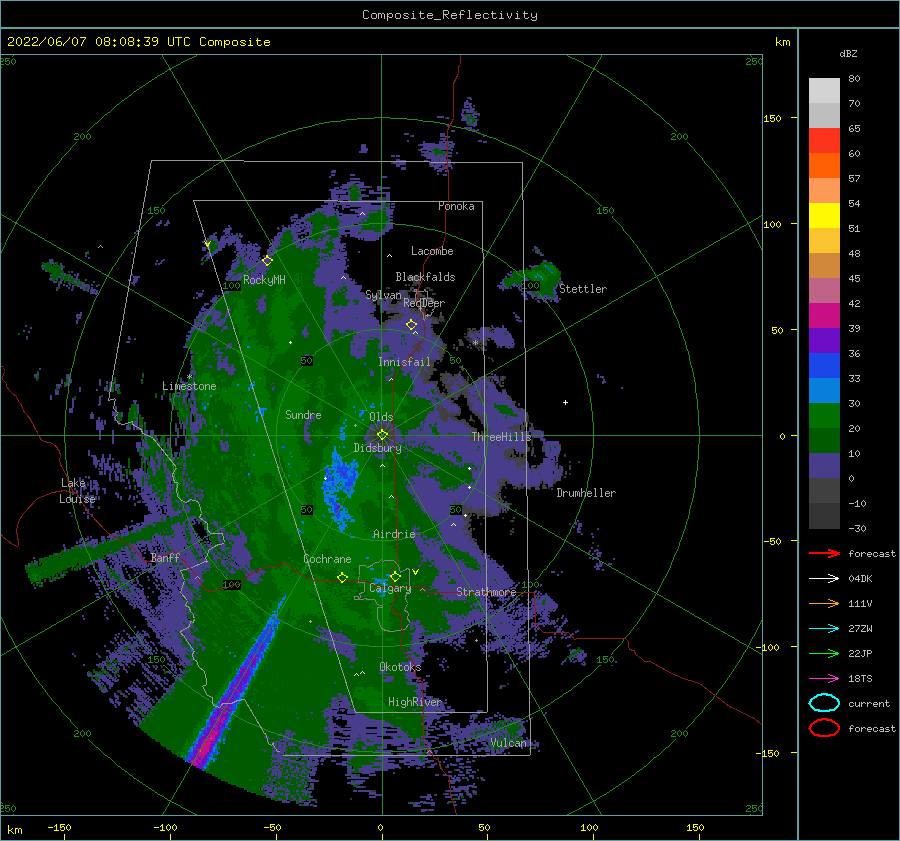Click the '100' tick on right km axis

pyautogui.click(x=773, y=224)
